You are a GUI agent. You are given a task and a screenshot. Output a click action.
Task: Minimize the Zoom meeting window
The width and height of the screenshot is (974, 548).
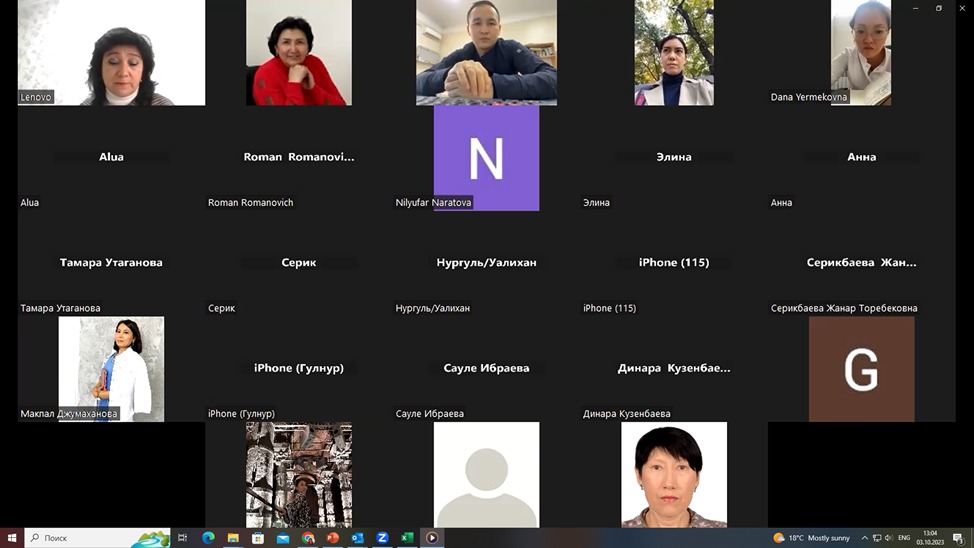click(x=916, y=8)
